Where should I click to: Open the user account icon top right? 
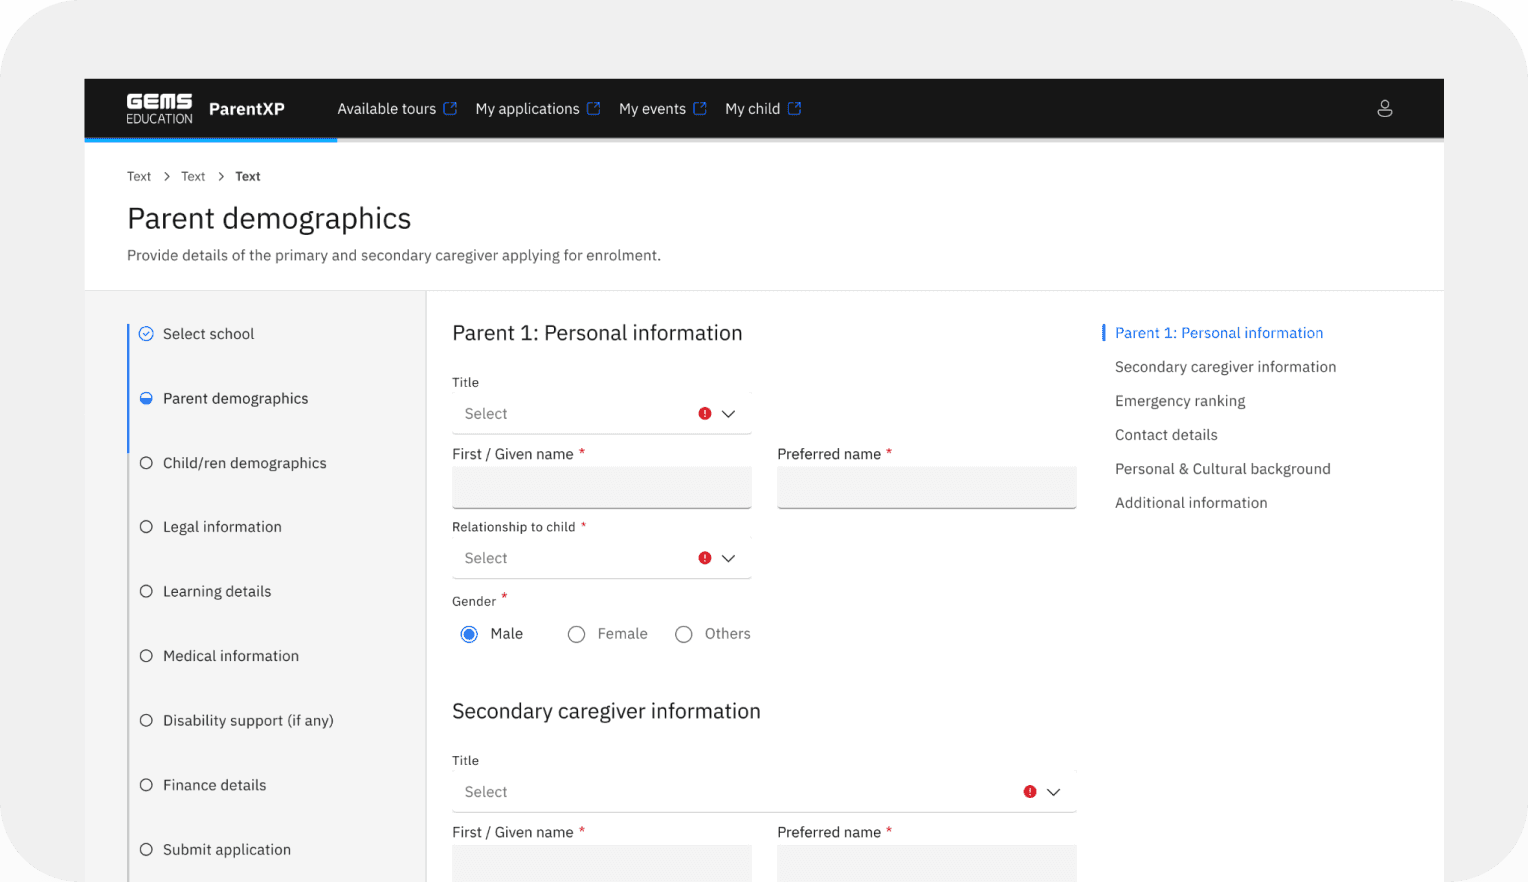[x=1385, y=108]
